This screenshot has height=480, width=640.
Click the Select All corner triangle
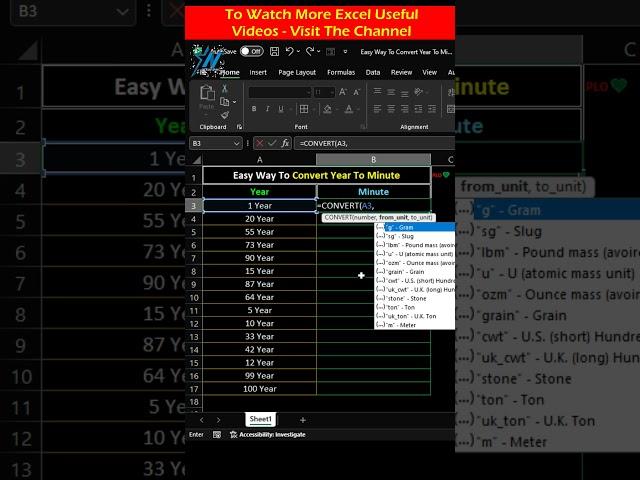pos(197,159)
